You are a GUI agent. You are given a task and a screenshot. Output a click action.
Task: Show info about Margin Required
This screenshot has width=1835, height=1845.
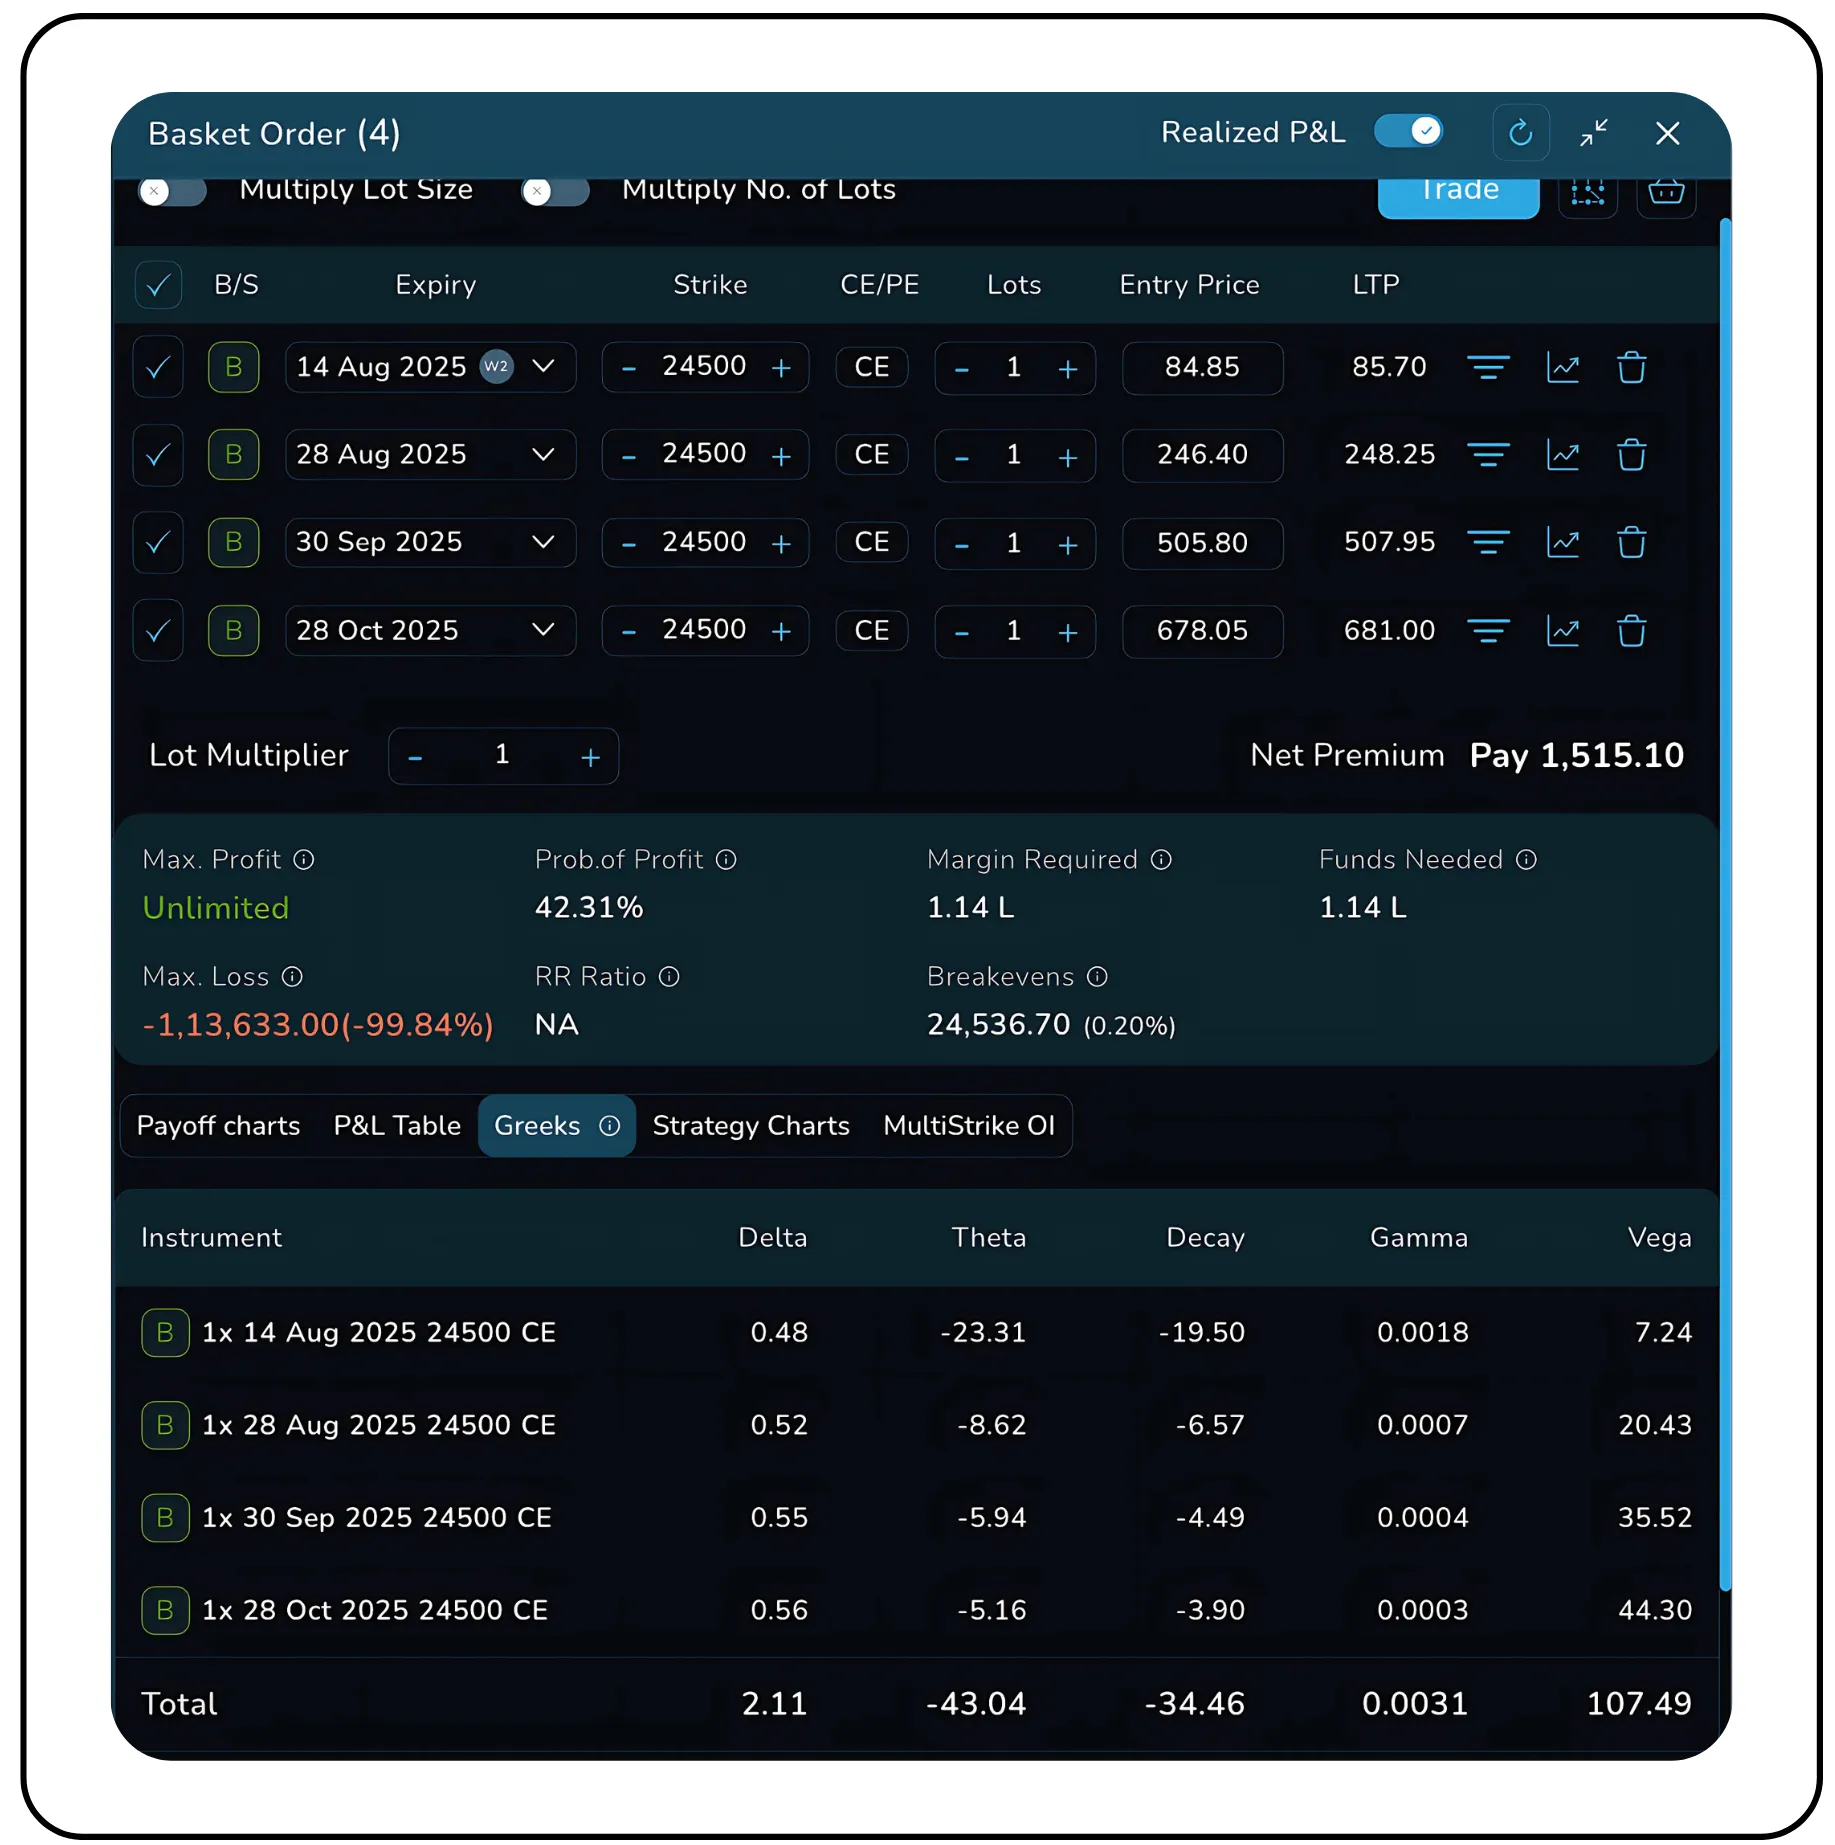[1161, 860]
